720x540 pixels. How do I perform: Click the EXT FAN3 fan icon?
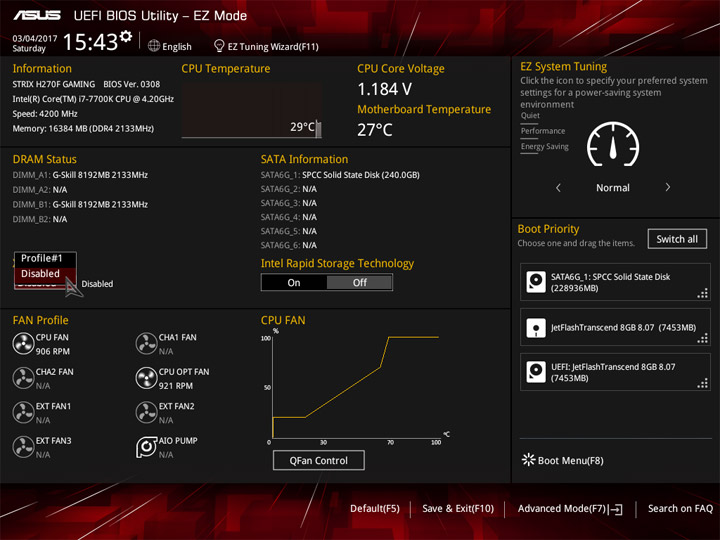point(23,447)
